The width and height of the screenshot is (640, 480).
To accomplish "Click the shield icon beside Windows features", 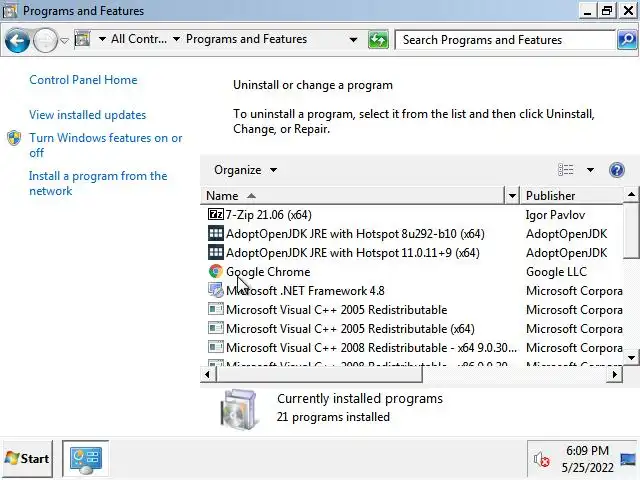I will click(x=14, y=138).
